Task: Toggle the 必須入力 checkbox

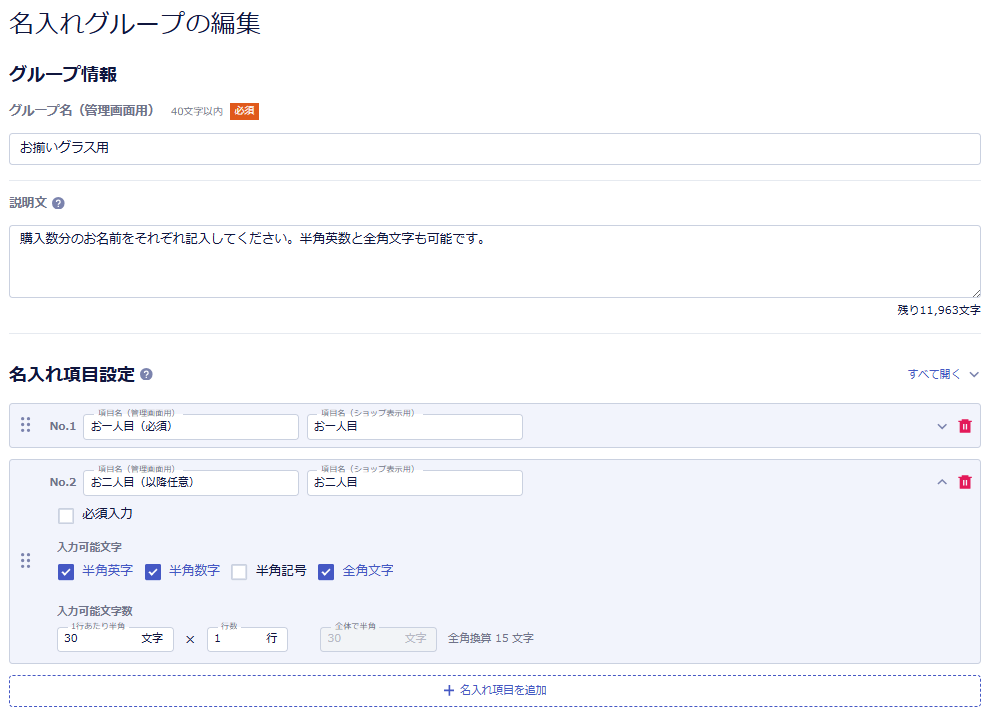Action: [x=66, y=515]
